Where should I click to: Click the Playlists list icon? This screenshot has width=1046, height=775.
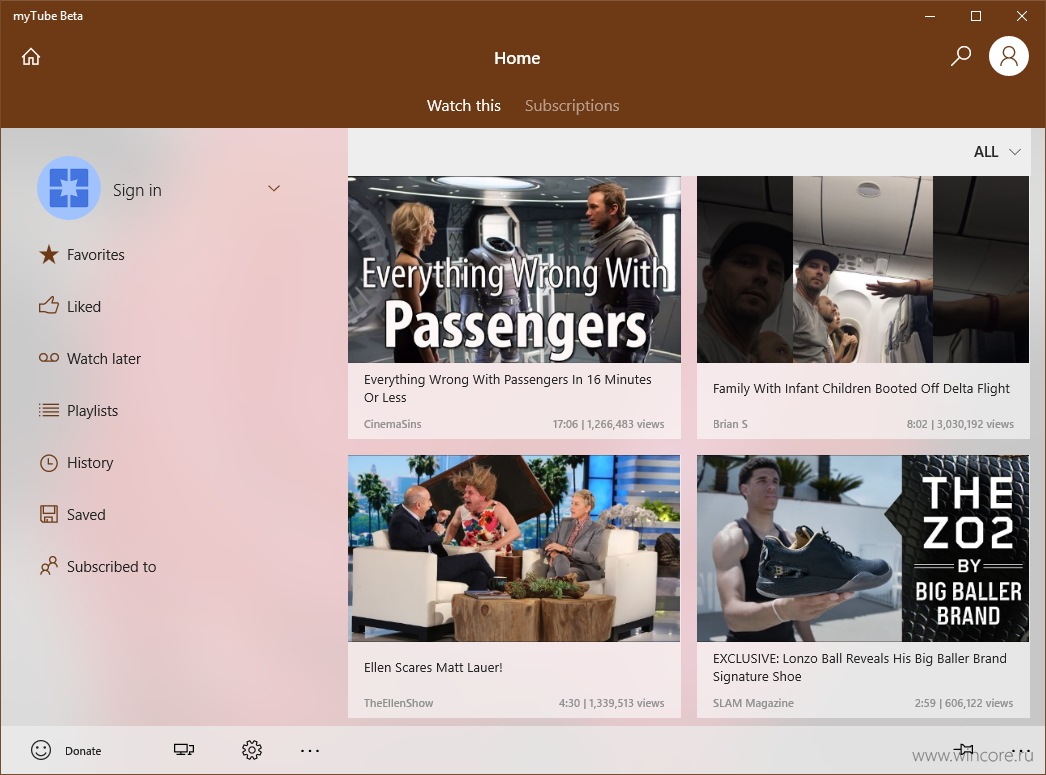[49, 410]
